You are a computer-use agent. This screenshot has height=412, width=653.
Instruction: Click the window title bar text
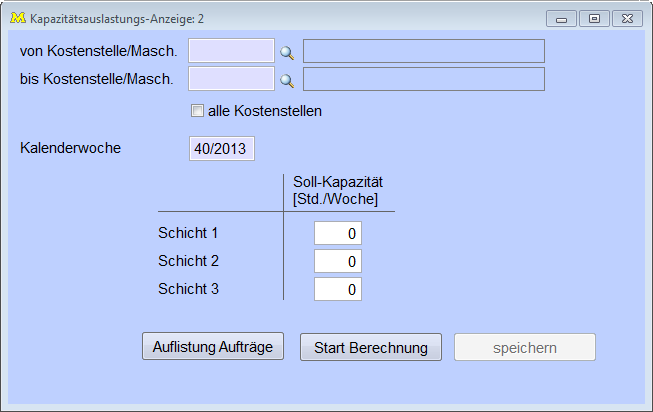click(x=118, y=18)
